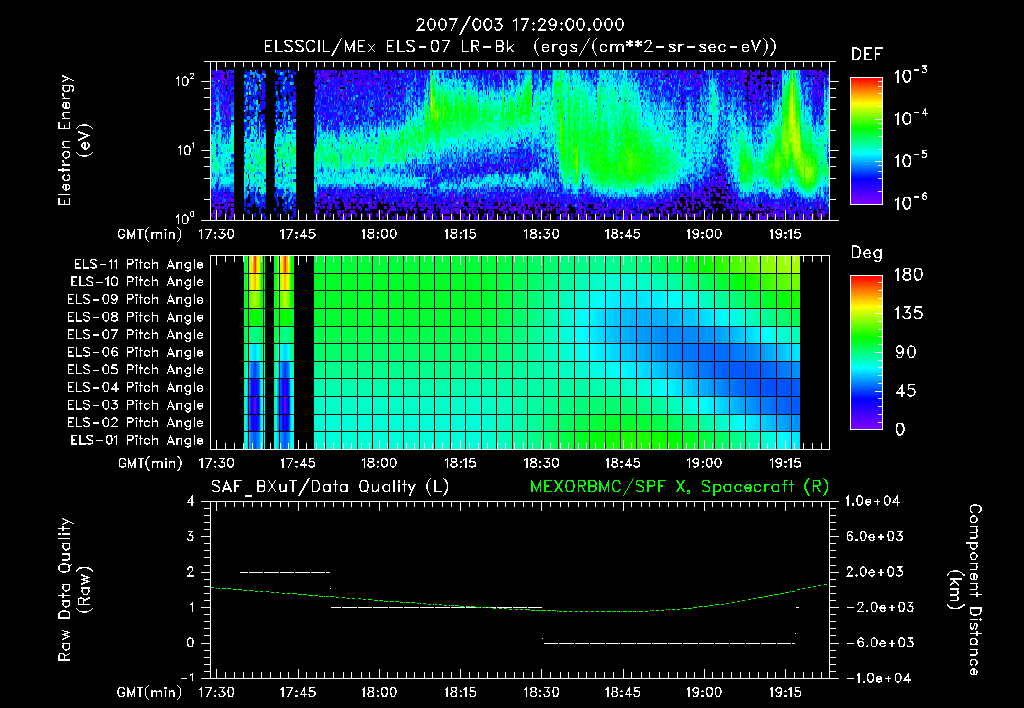Click the data quality line segment at level 2
The width and height of the screenshot is (1024, 708).
[x=285, y=572]
